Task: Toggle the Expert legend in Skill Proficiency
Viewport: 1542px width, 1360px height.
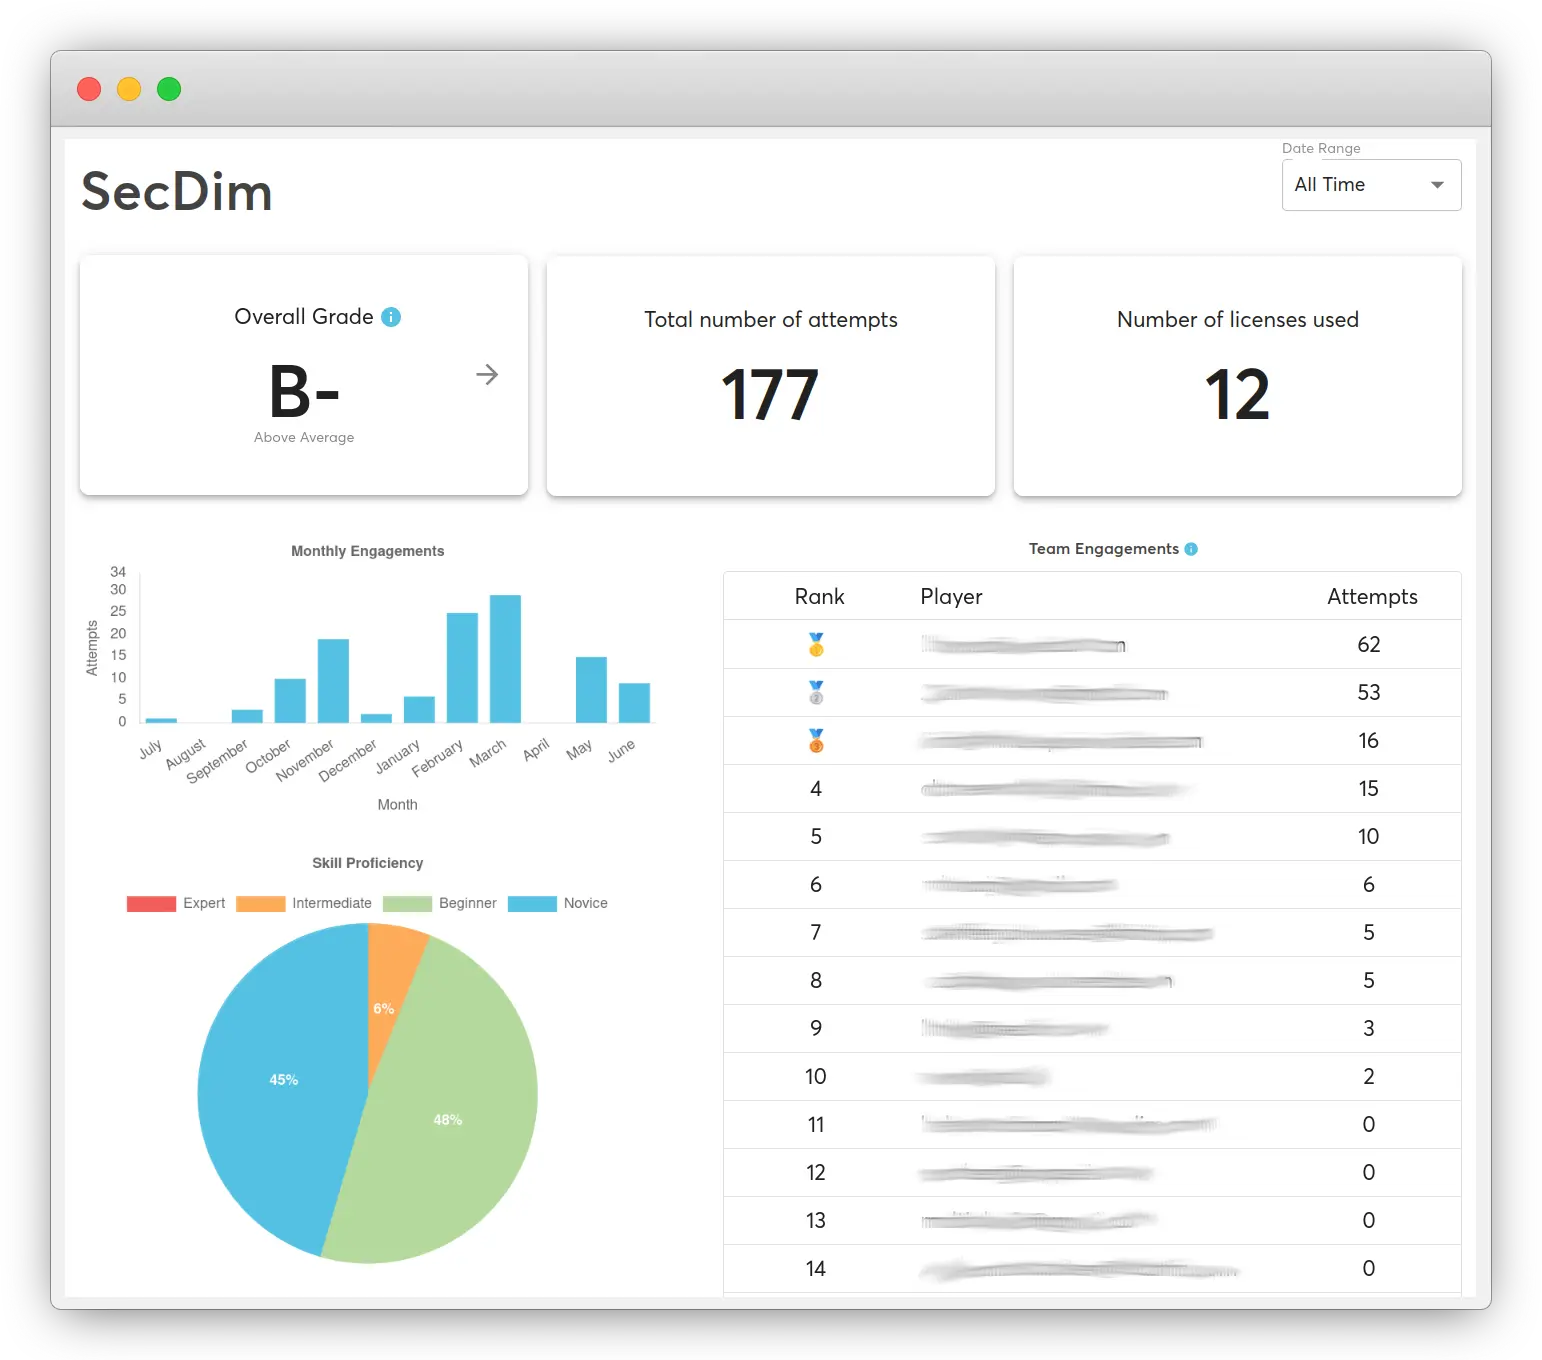Action: (178, 903)
